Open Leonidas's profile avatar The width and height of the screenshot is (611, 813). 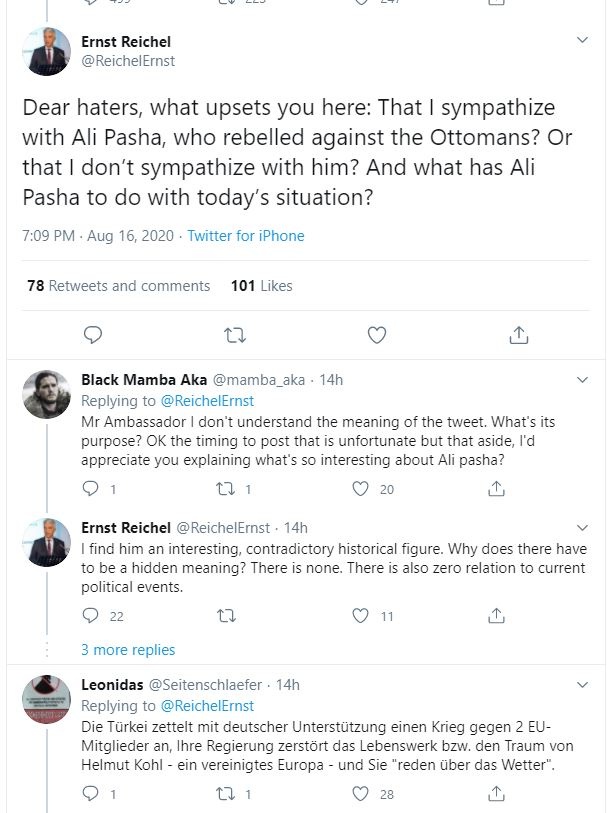[x=47, y=700]
